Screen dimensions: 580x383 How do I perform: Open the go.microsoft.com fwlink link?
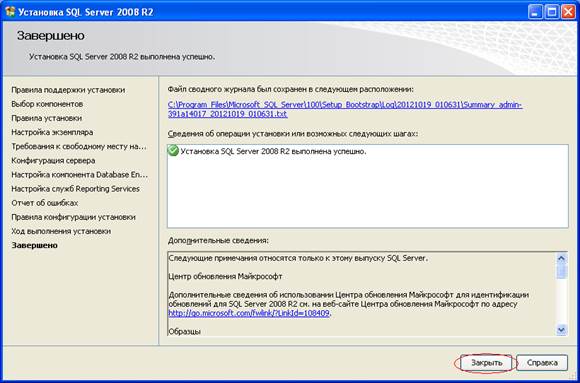249,313
